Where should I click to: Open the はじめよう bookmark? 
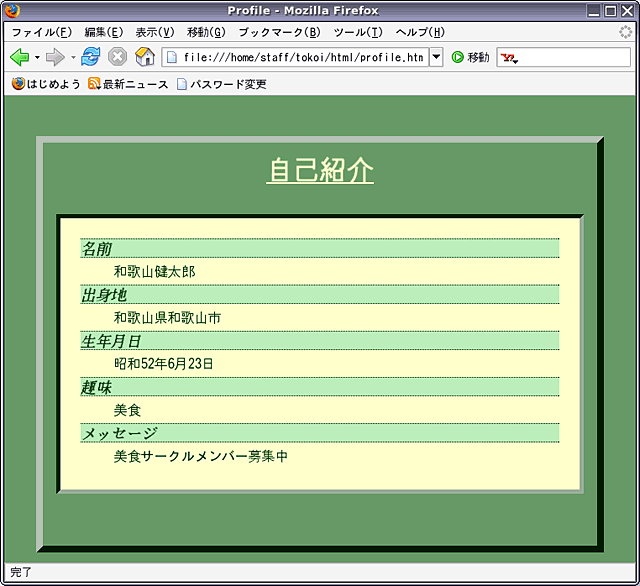pyautogui.click(x=47, y=84)
